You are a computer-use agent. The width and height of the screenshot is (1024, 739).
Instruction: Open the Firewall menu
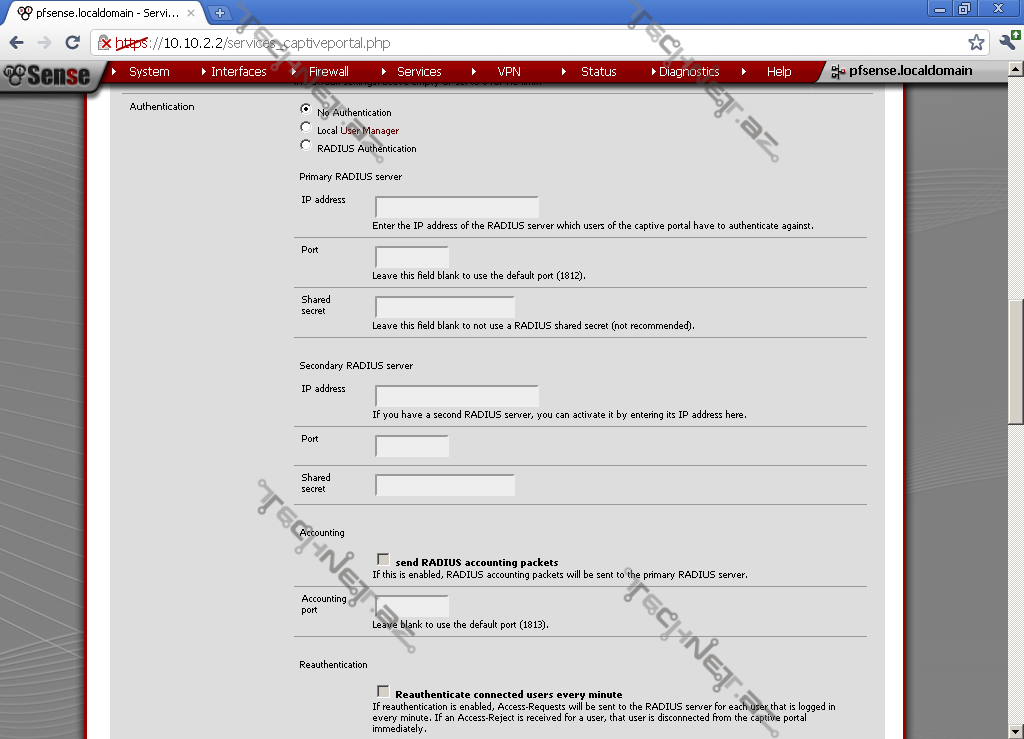point(328,72)
